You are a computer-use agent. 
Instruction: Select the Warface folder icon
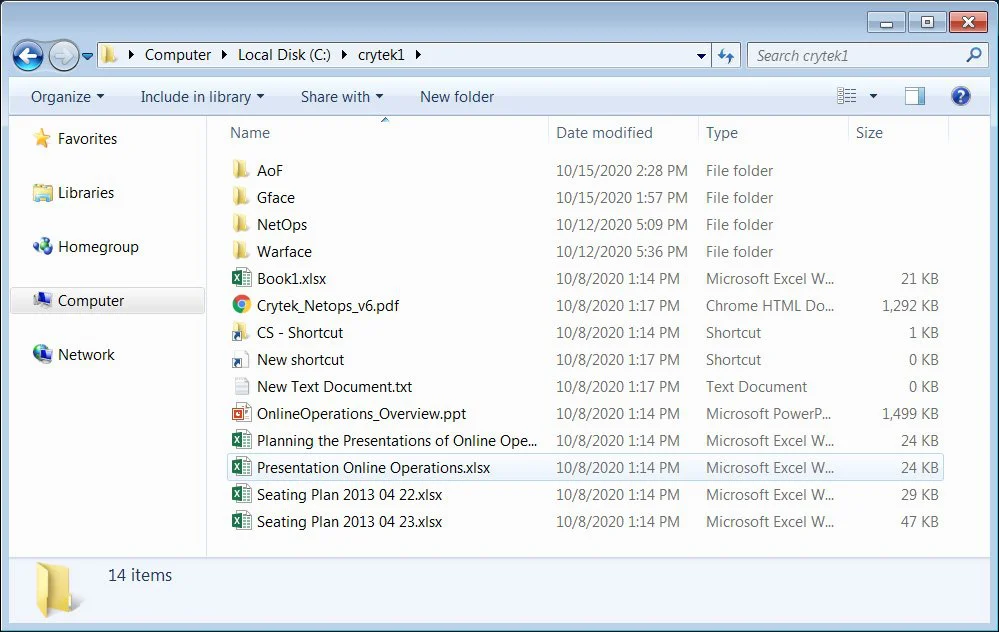[241, 251]
